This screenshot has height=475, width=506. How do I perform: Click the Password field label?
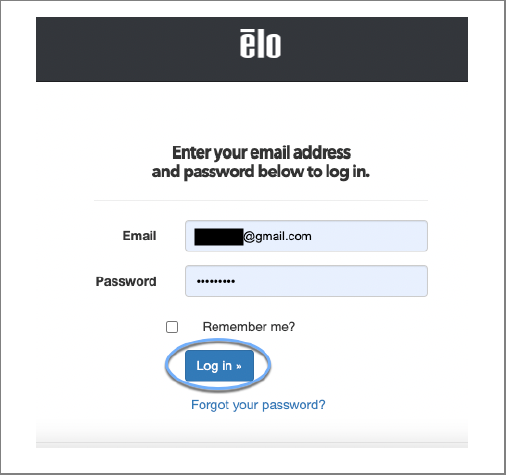[126, 281]
